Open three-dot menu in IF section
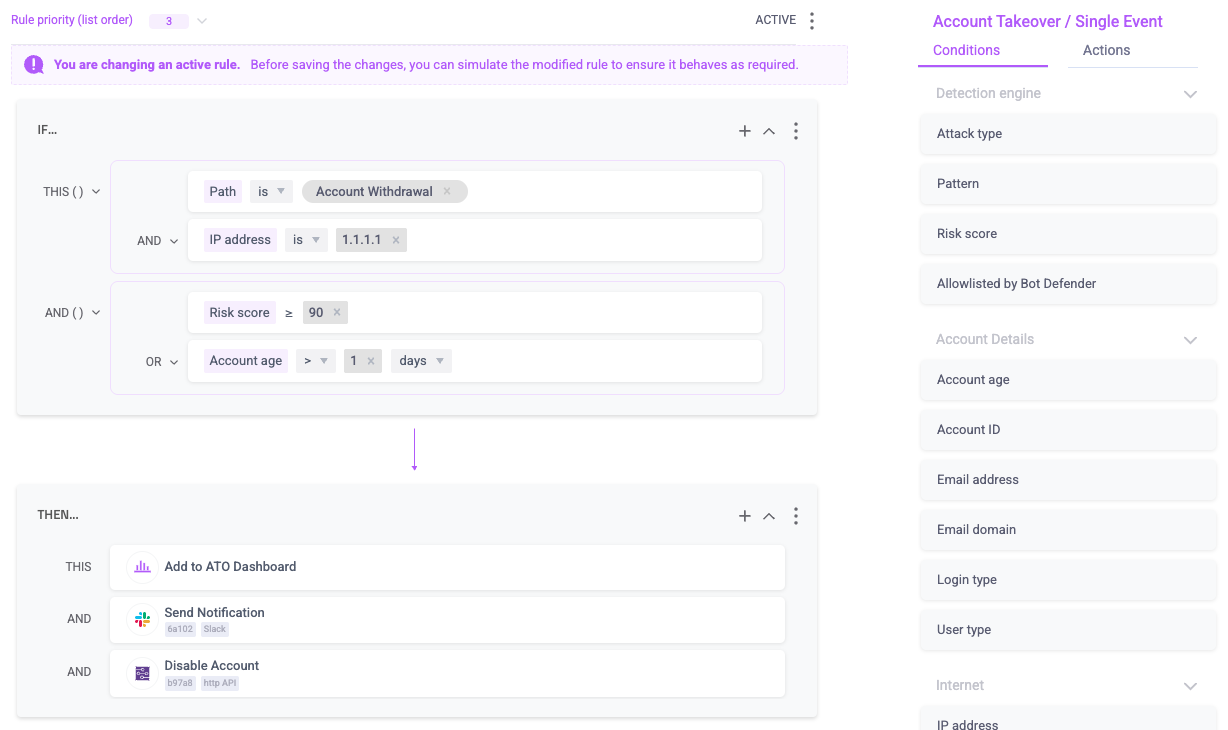This screenshot has height=730, width=1228. [796, 131]
